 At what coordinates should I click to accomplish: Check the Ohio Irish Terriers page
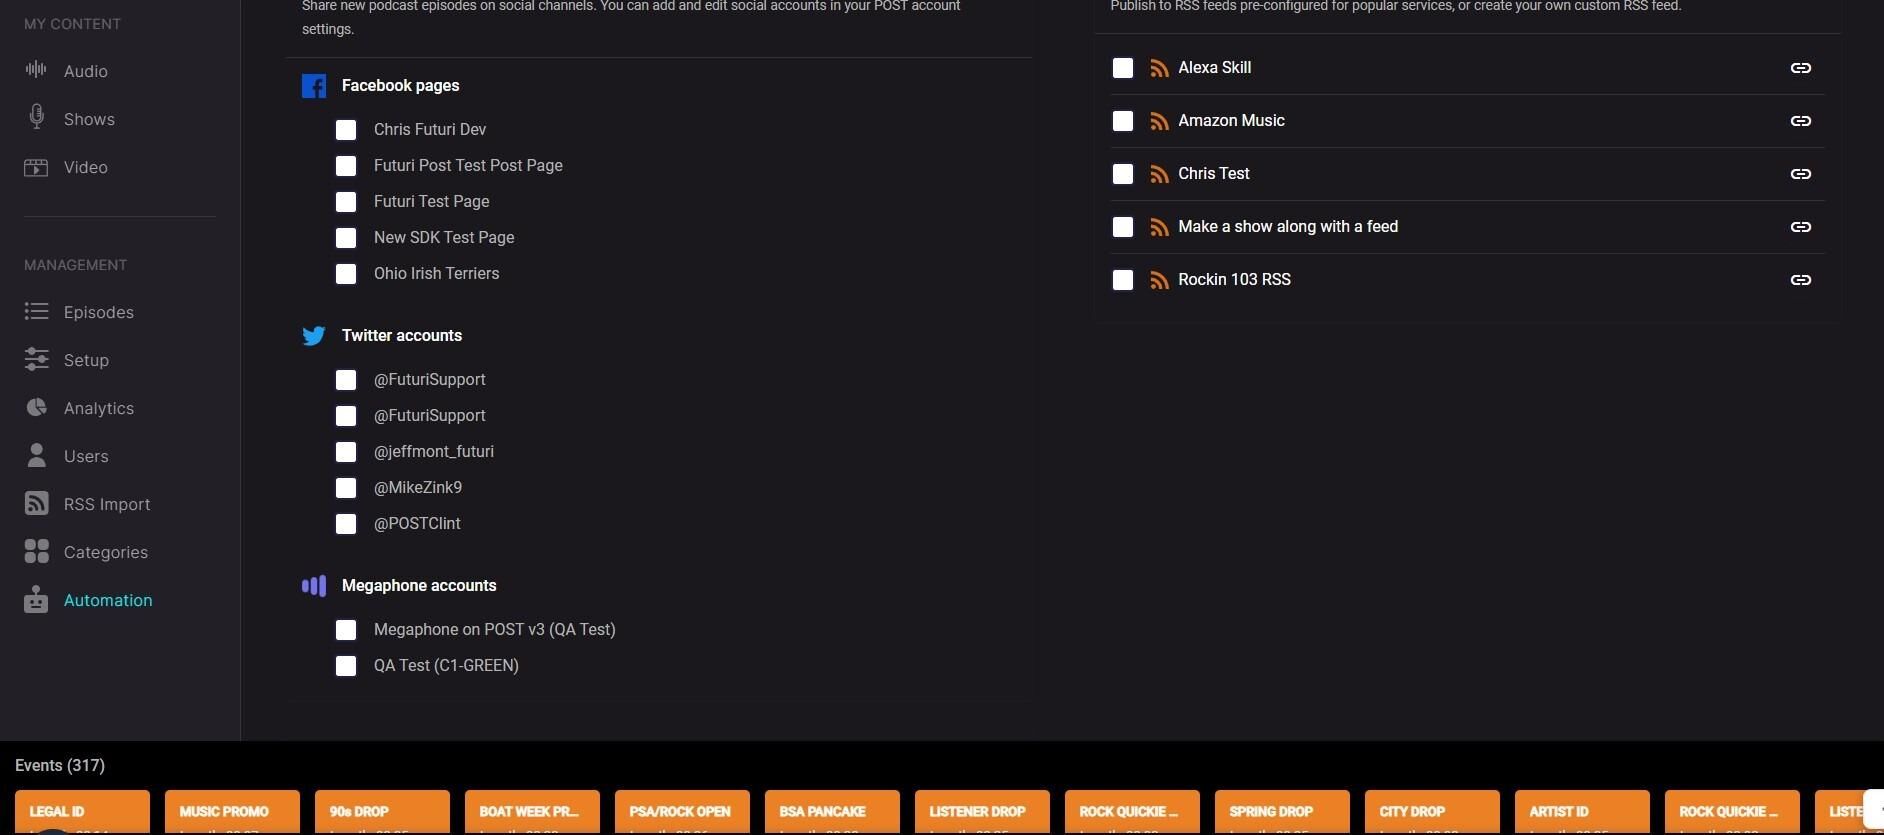(346, 274)
